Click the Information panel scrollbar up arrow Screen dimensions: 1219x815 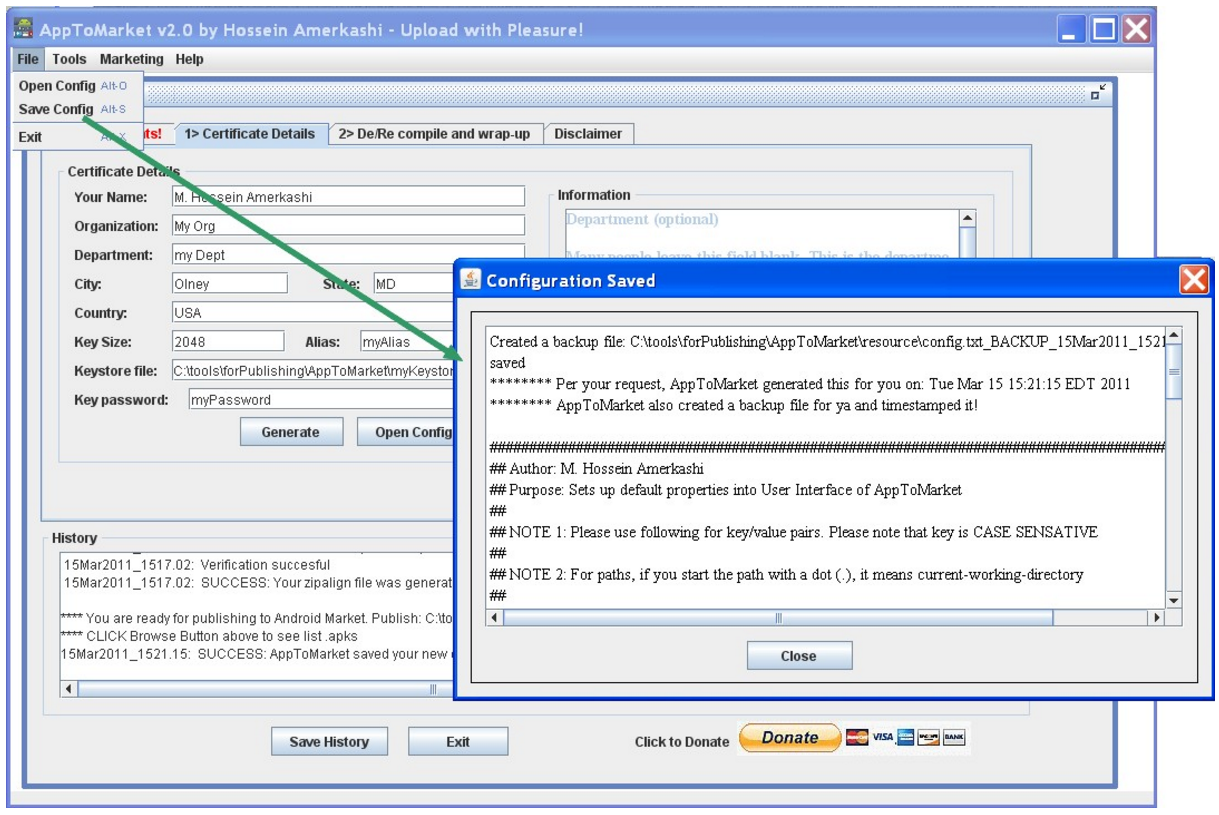967,219
